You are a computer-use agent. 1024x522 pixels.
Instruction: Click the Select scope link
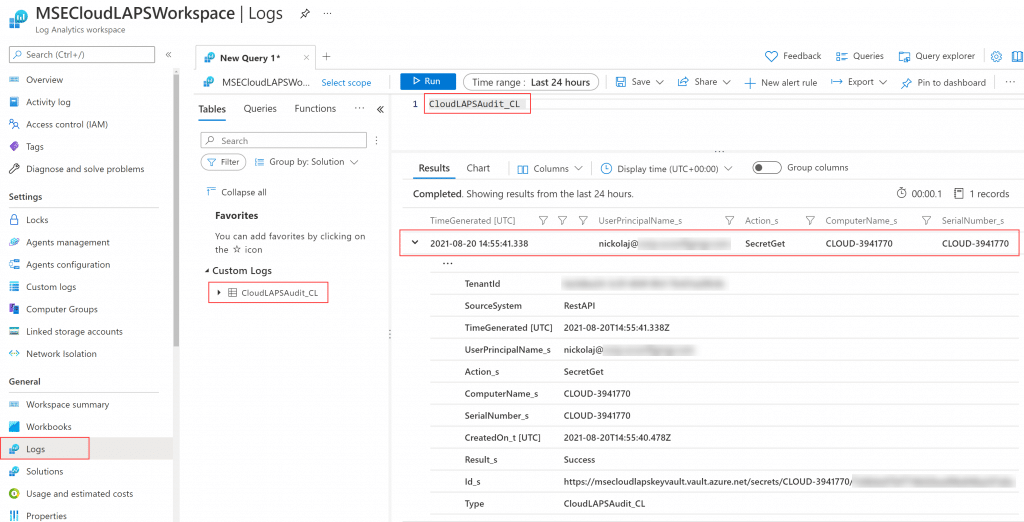pyautogui.click(x=346, y=83)
